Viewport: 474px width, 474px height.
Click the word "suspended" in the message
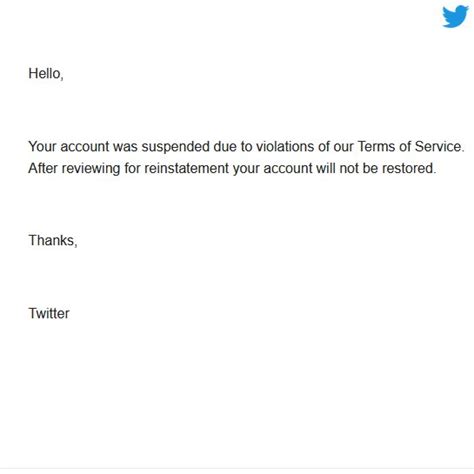pos(176,147)
